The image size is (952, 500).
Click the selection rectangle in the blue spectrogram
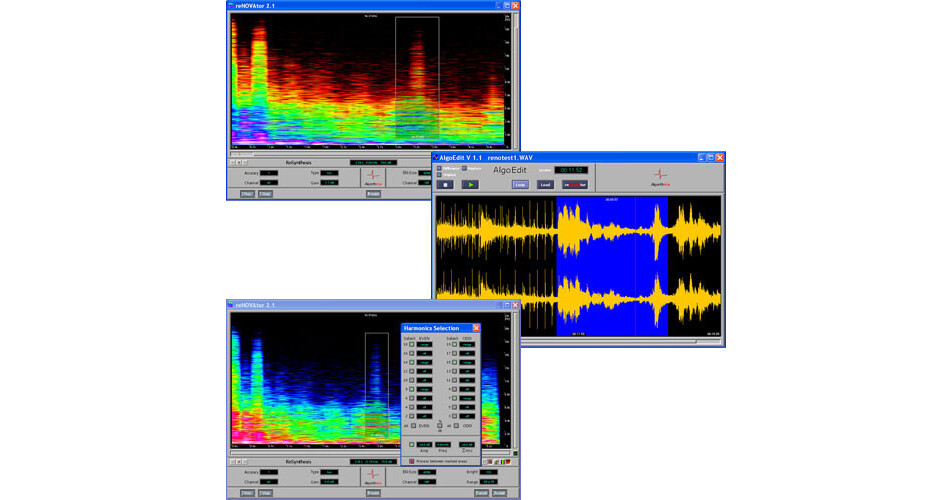(x=376, y=385)
